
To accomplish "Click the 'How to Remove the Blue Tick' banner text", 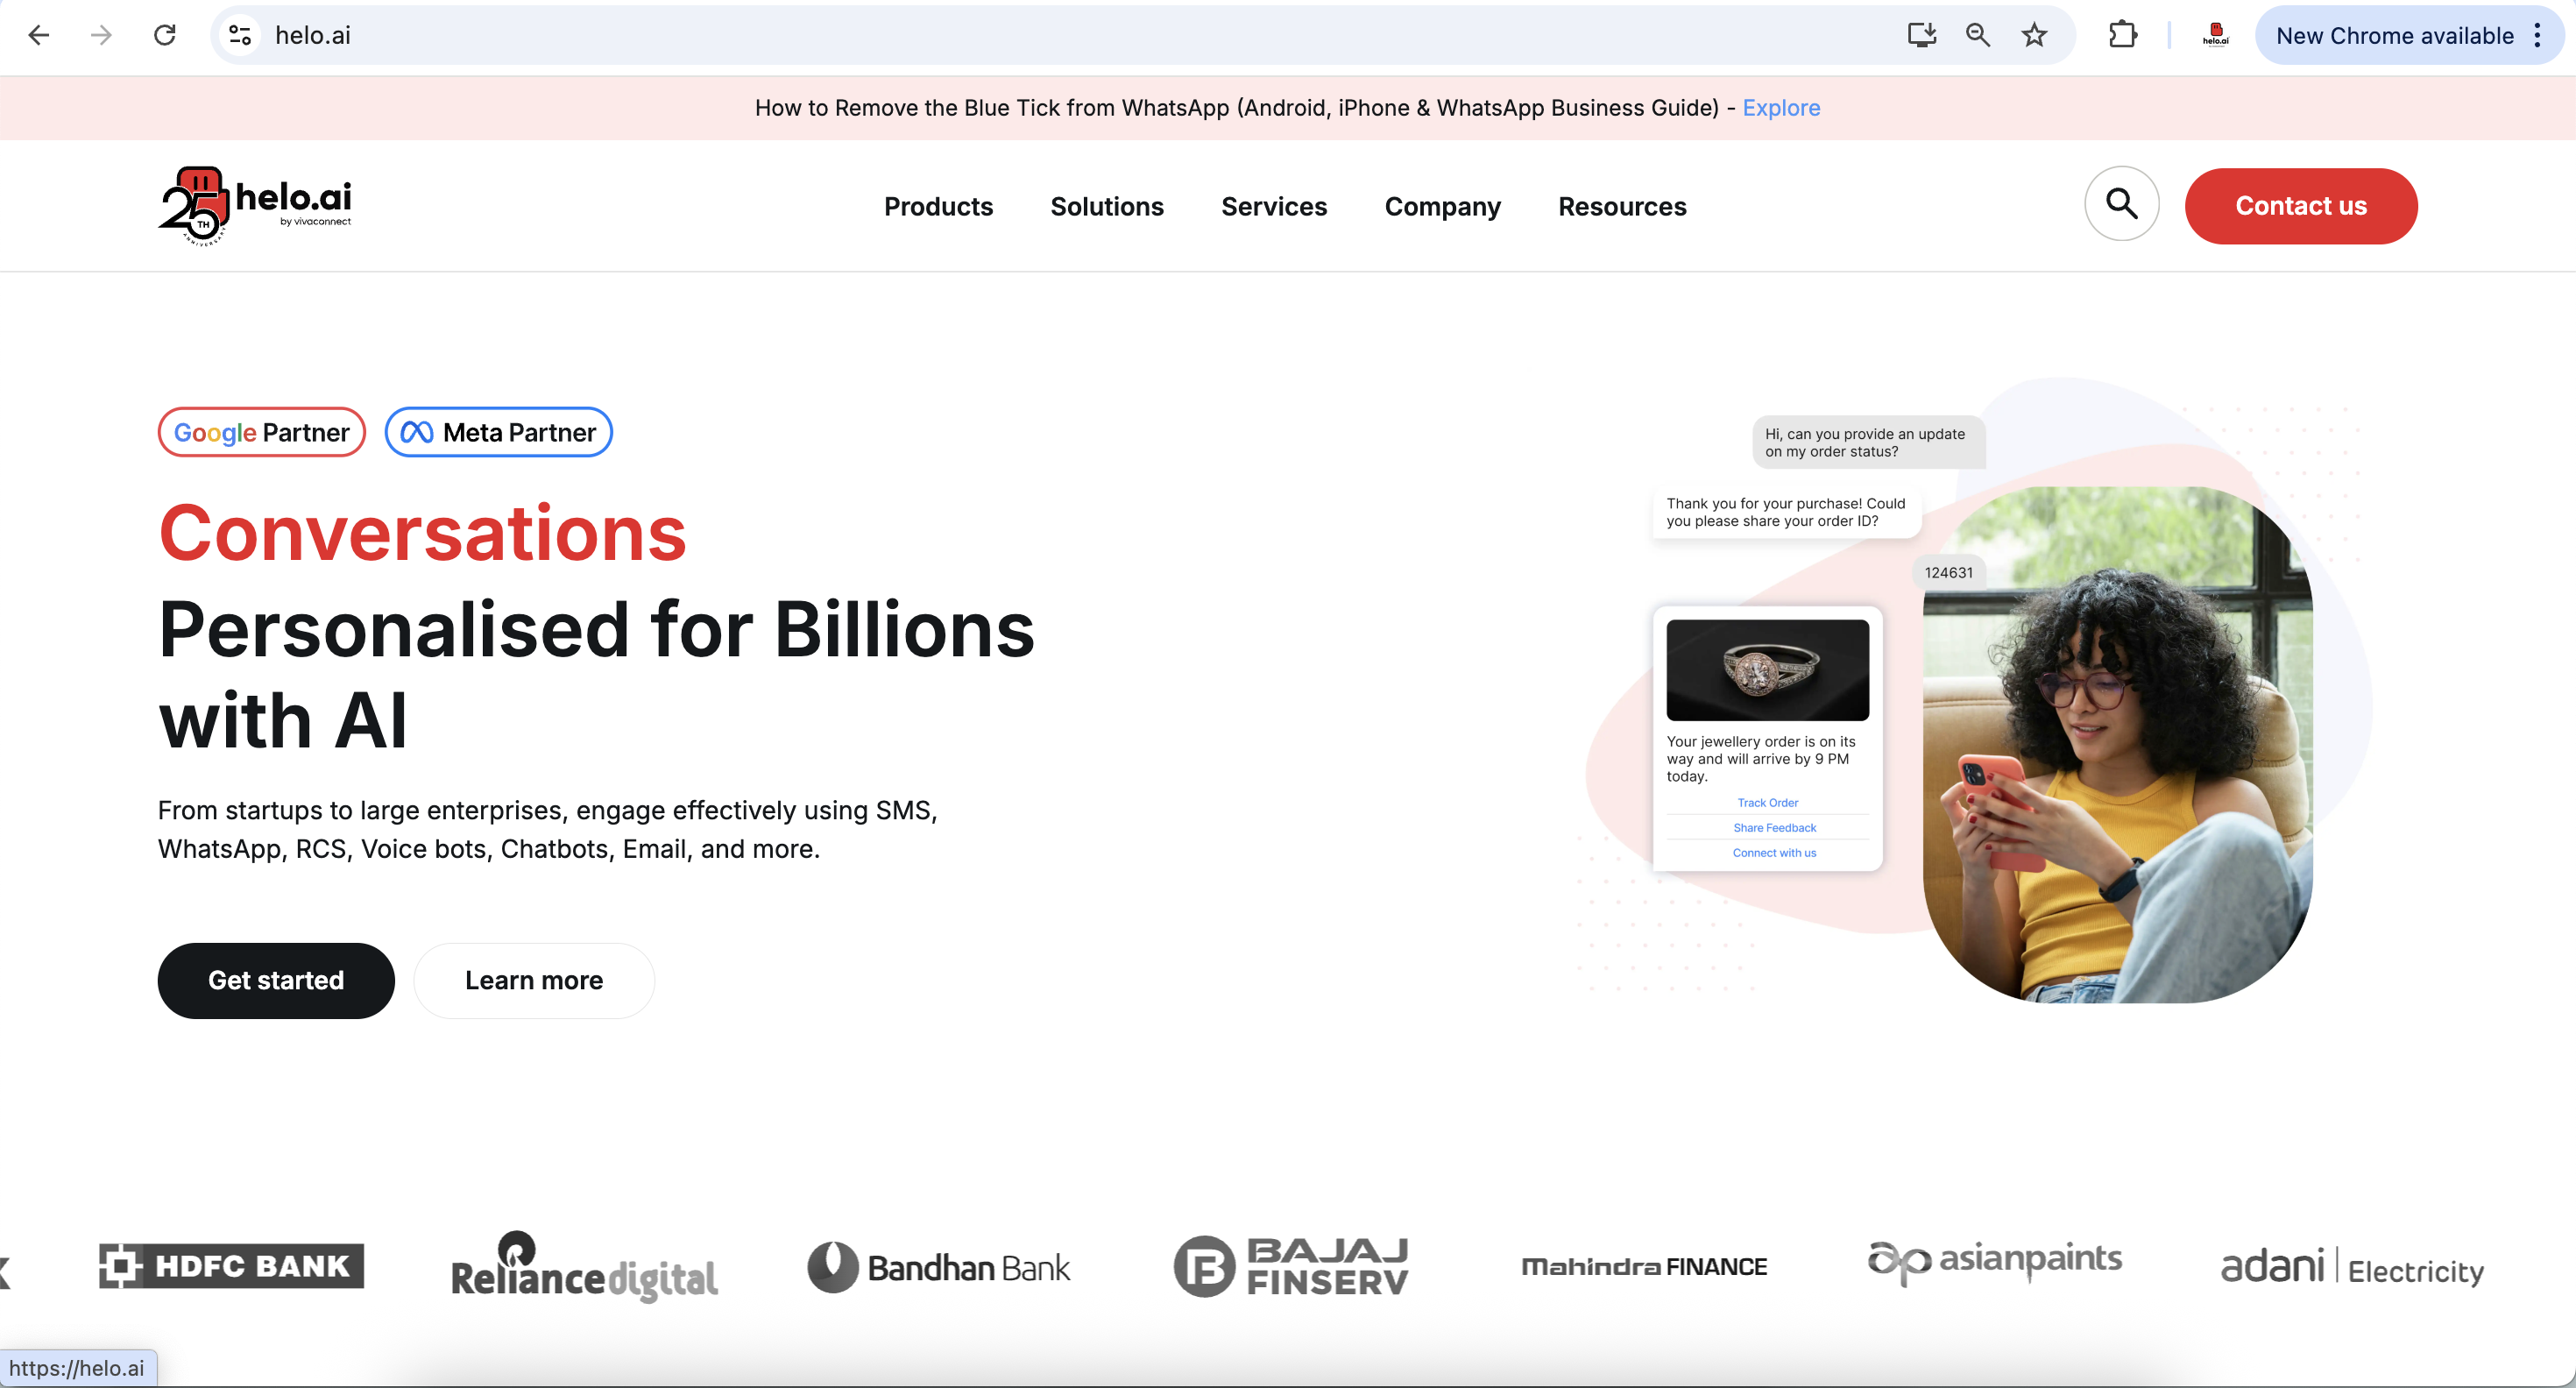I will click(1236, 107).
